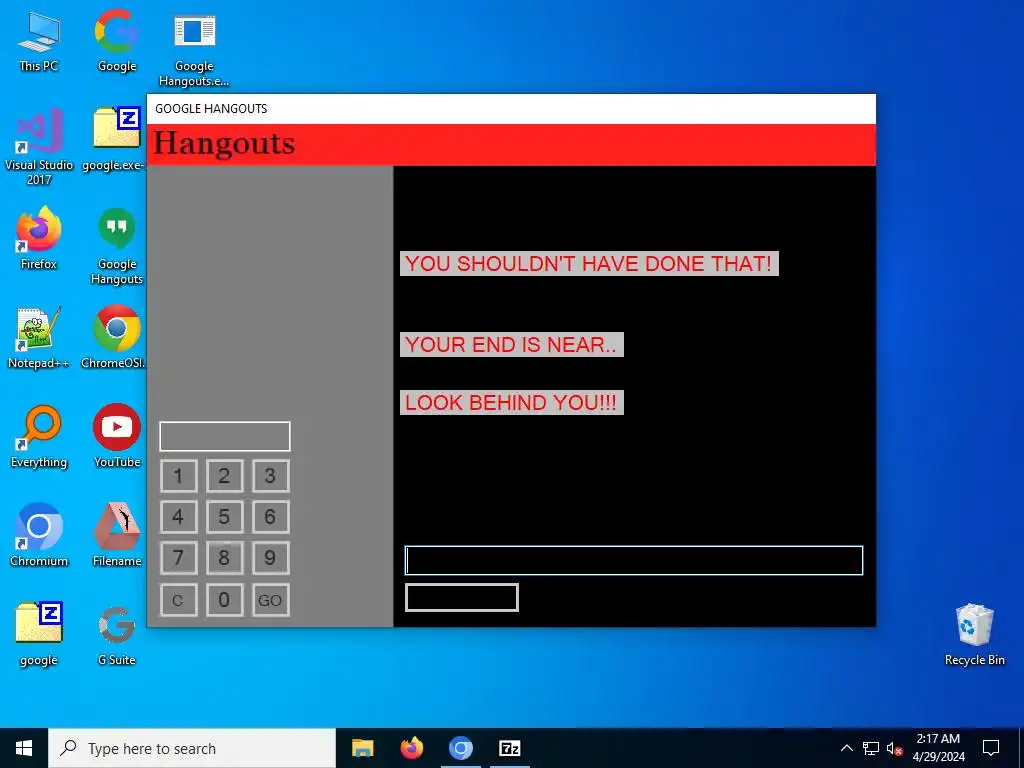Open This PC desktop icon
This screenshot has width=1024, height=768.
tap(39, 42)
